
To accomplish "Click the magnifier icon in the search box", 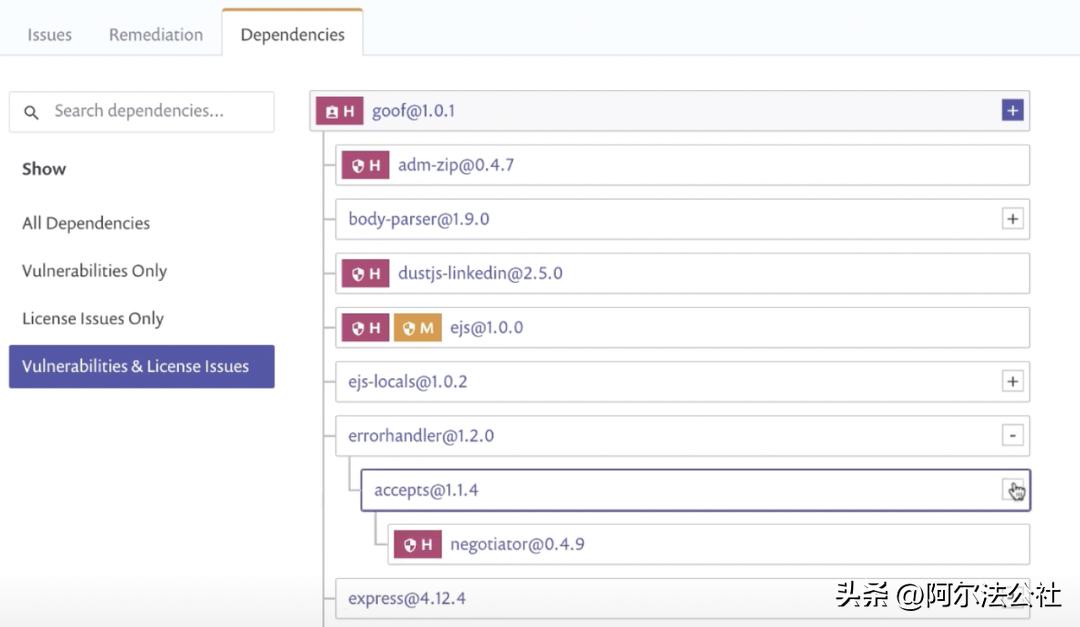I will (x=32, y=112).
